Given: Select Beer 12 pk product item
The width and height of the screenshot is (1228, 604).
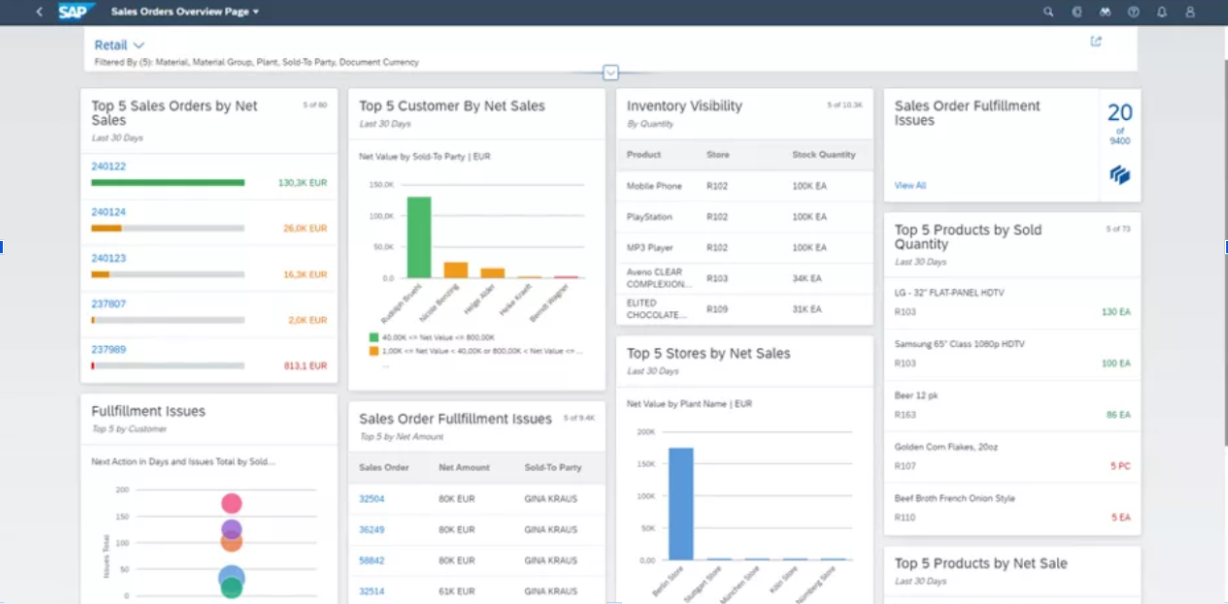Looking at the screenshot, I should (x=1012, y=405).
